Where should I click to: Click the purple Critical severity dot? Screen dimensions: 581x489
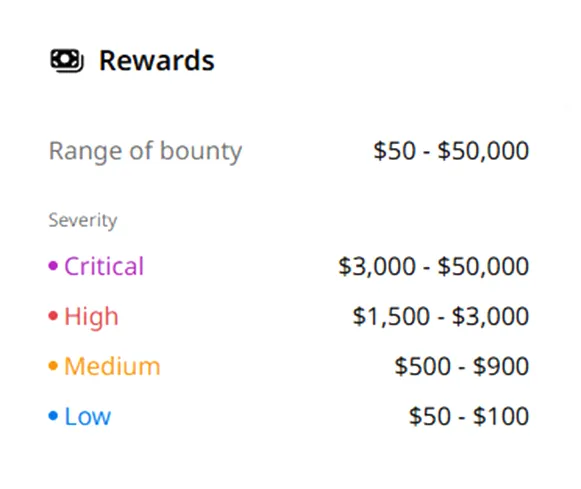[x=53, y=266]
